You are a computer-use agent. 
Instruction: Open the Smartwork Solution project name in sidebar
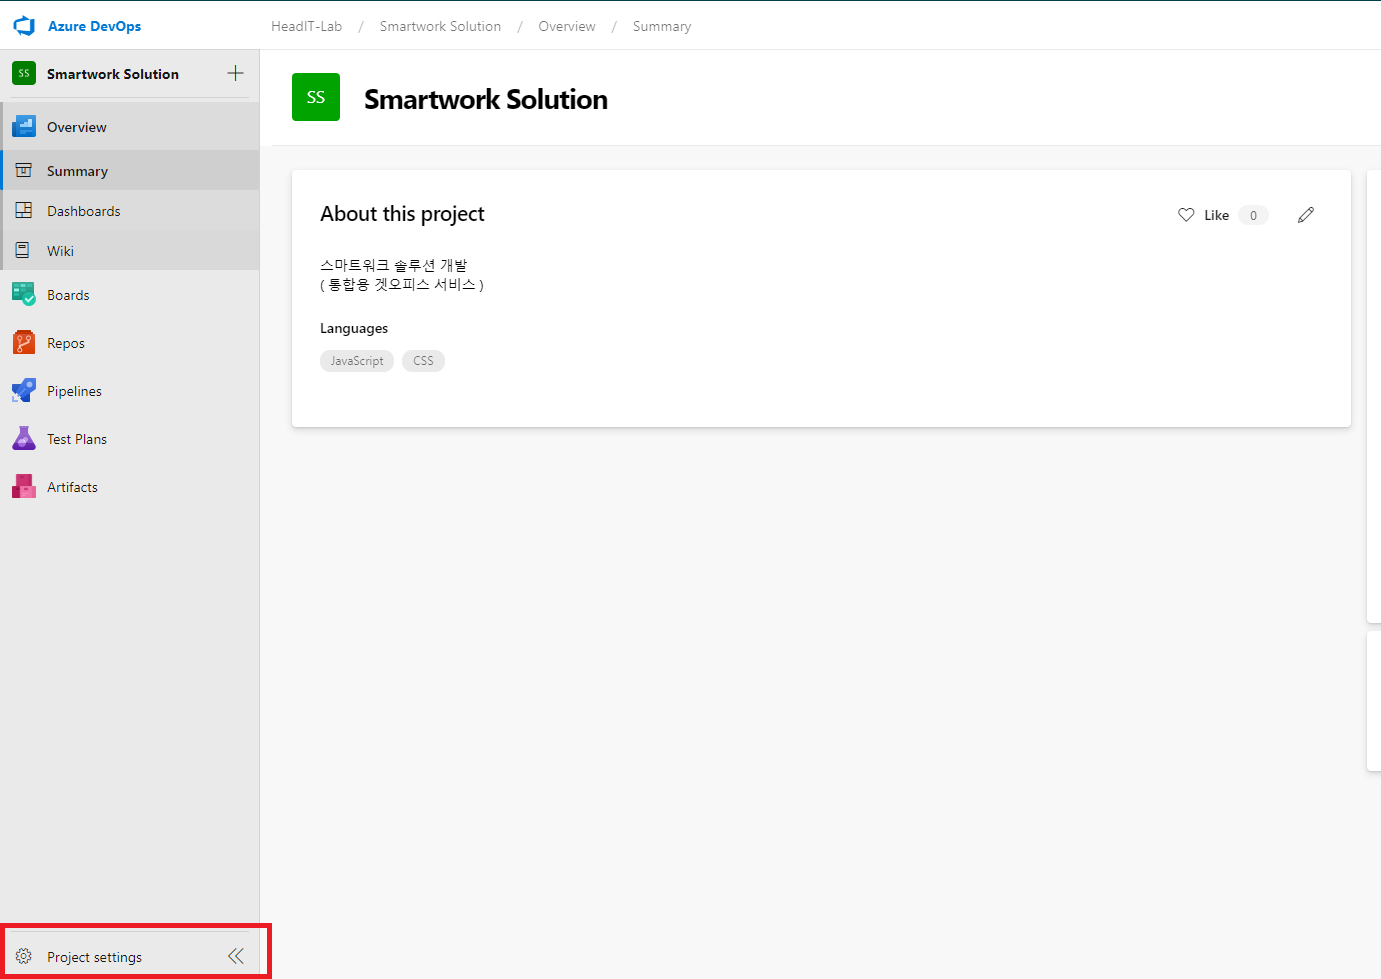[x=113, y=74]
